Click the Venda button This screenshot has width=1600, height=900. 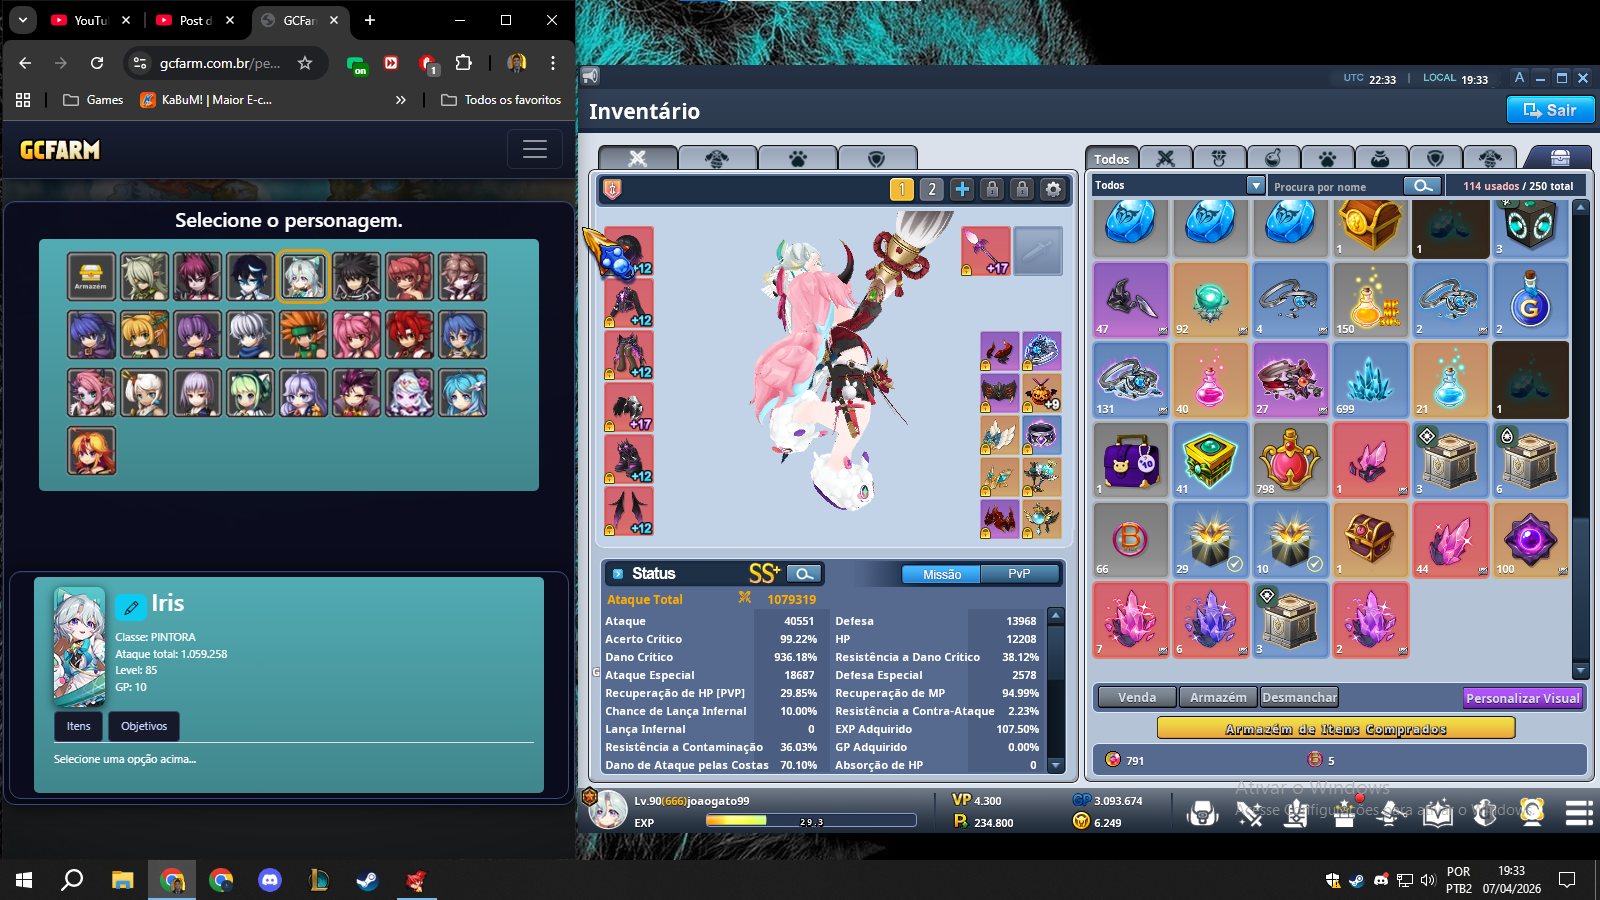coord(1137,697)
